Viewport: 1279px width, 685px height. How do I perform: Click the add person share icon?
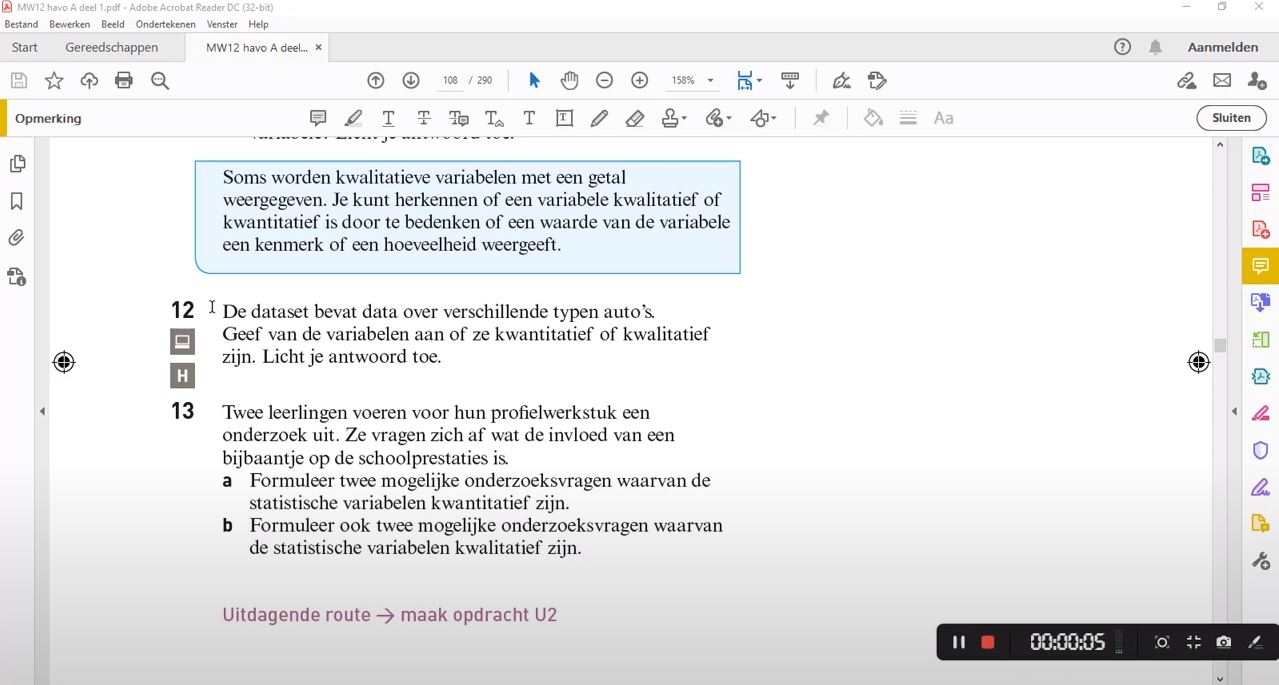coord(1257,81)
